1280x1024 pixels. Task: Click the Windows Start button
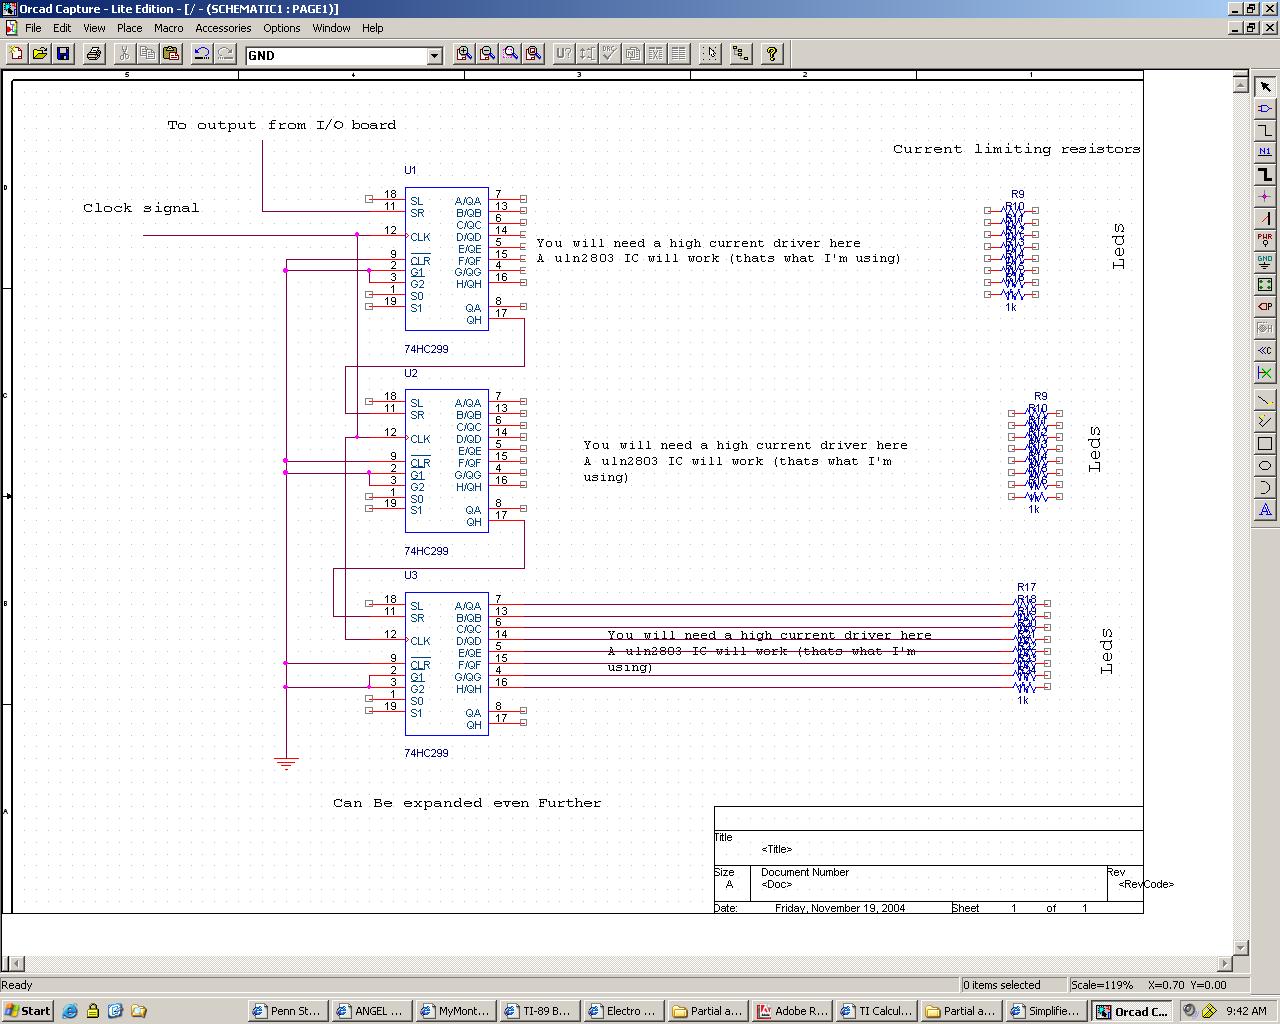click(28, 1011)
